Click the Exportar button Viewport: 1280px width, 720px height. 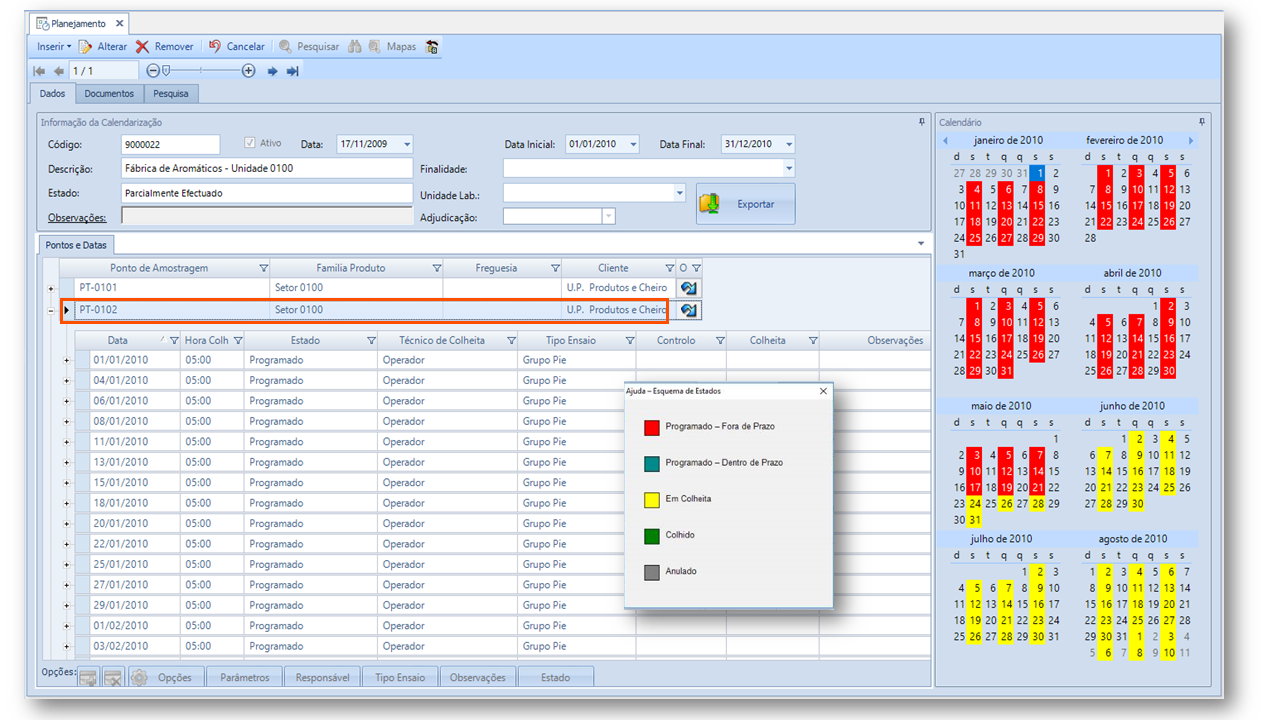(746, 204)
